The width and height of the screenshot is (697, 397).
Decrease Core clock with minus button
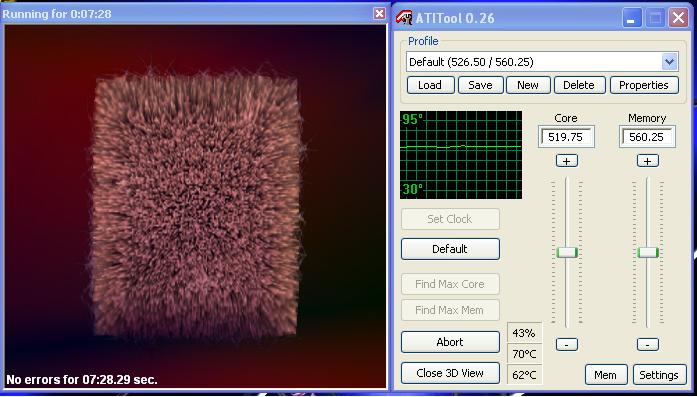tap(567, 345)
